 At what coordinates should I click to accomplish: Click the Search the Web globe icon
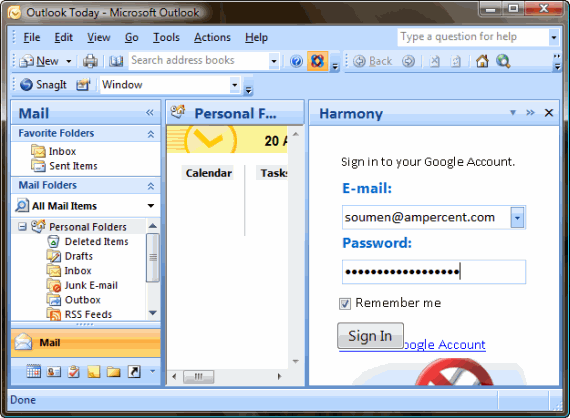[x=503, y=61]
